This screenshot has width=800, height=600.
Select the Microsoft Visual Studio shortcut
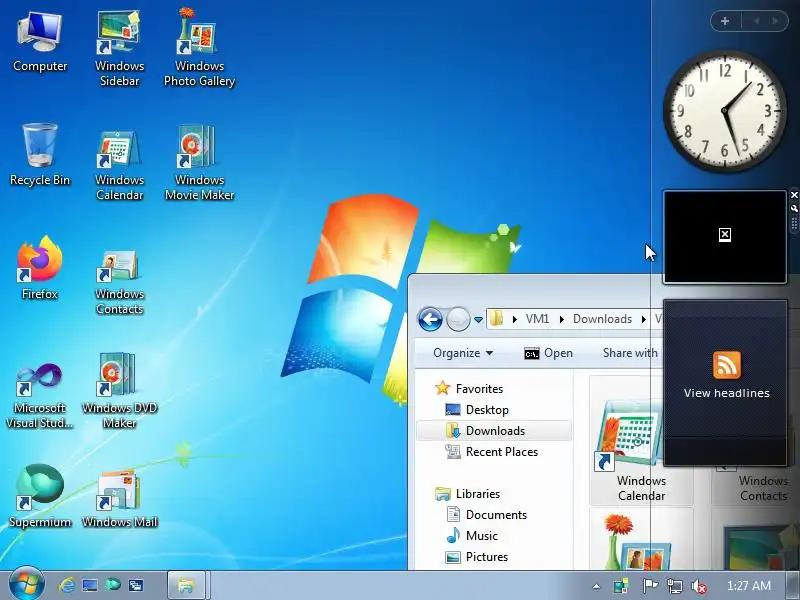point(40,395)
